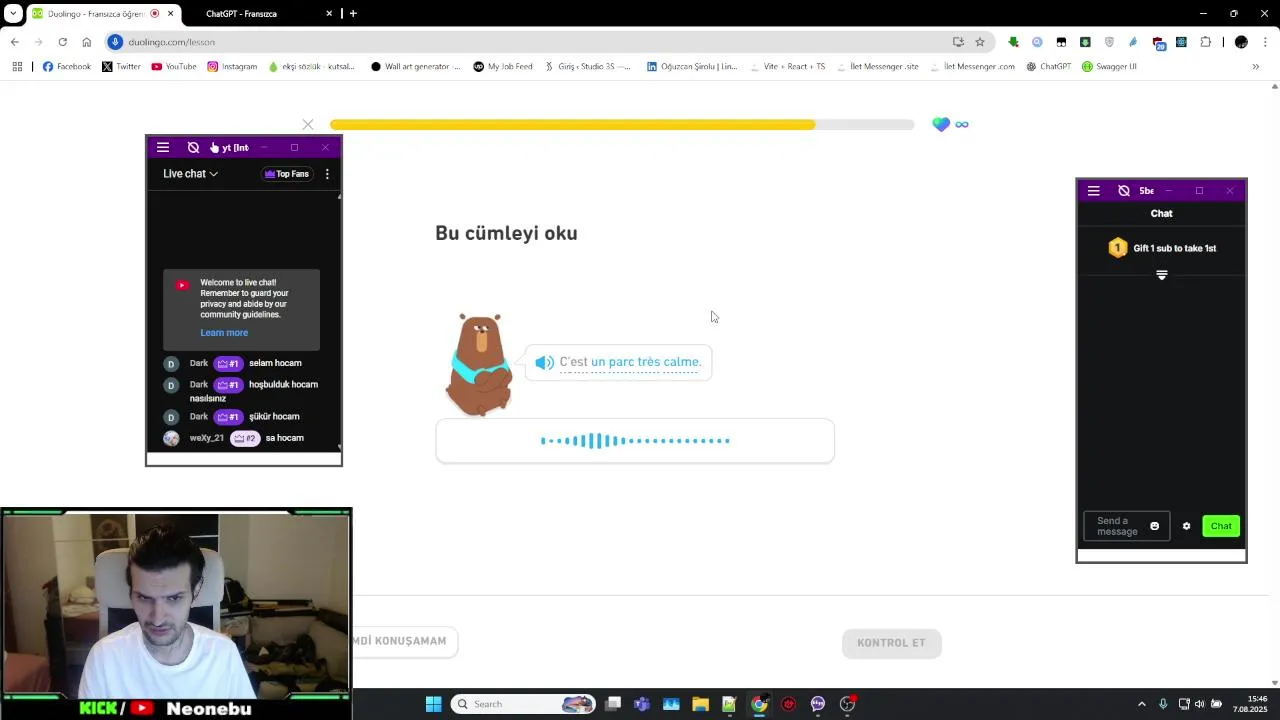The height and width of the screenshot is (720, 1280).
Task: Click the word 'parc' in the sentence
Action: (621, 362)
